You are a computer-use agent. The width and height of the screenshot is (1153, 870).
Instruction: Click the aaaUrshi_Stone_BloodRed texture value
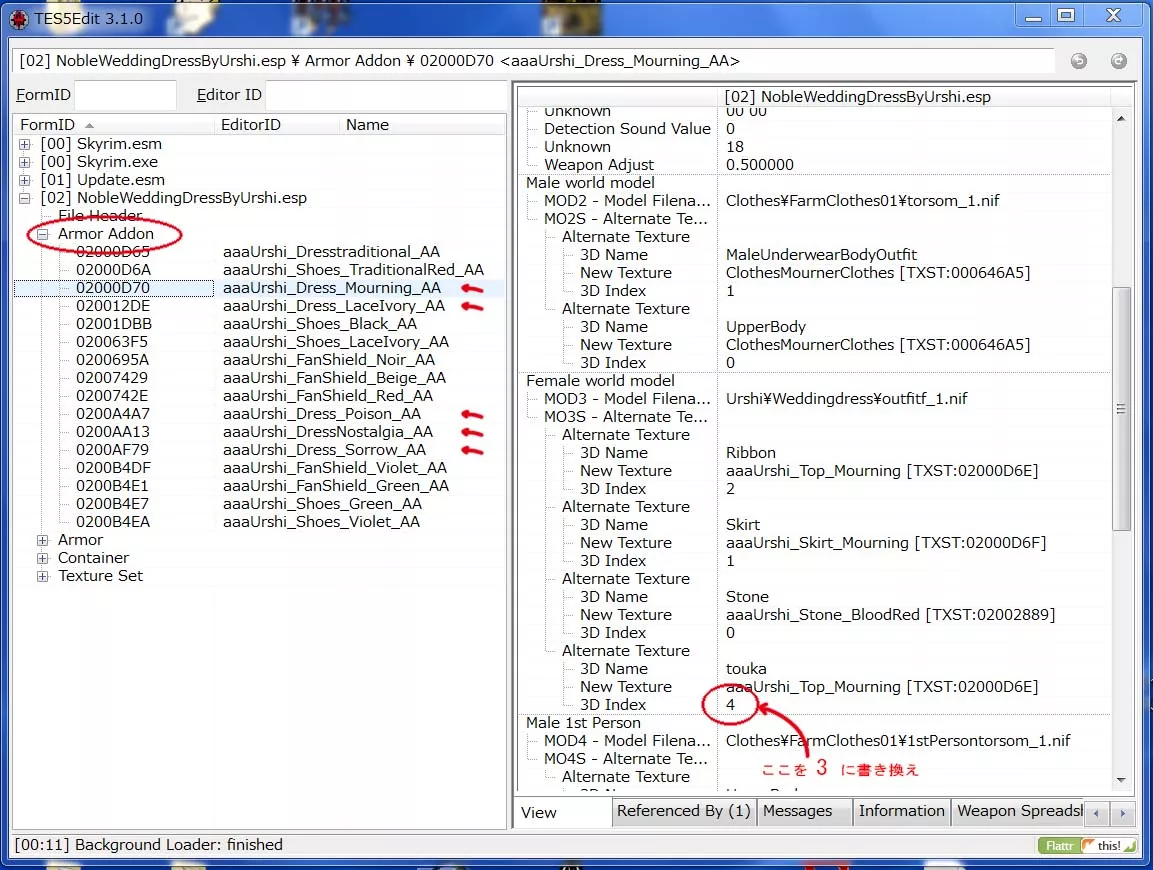click(890, 616)
